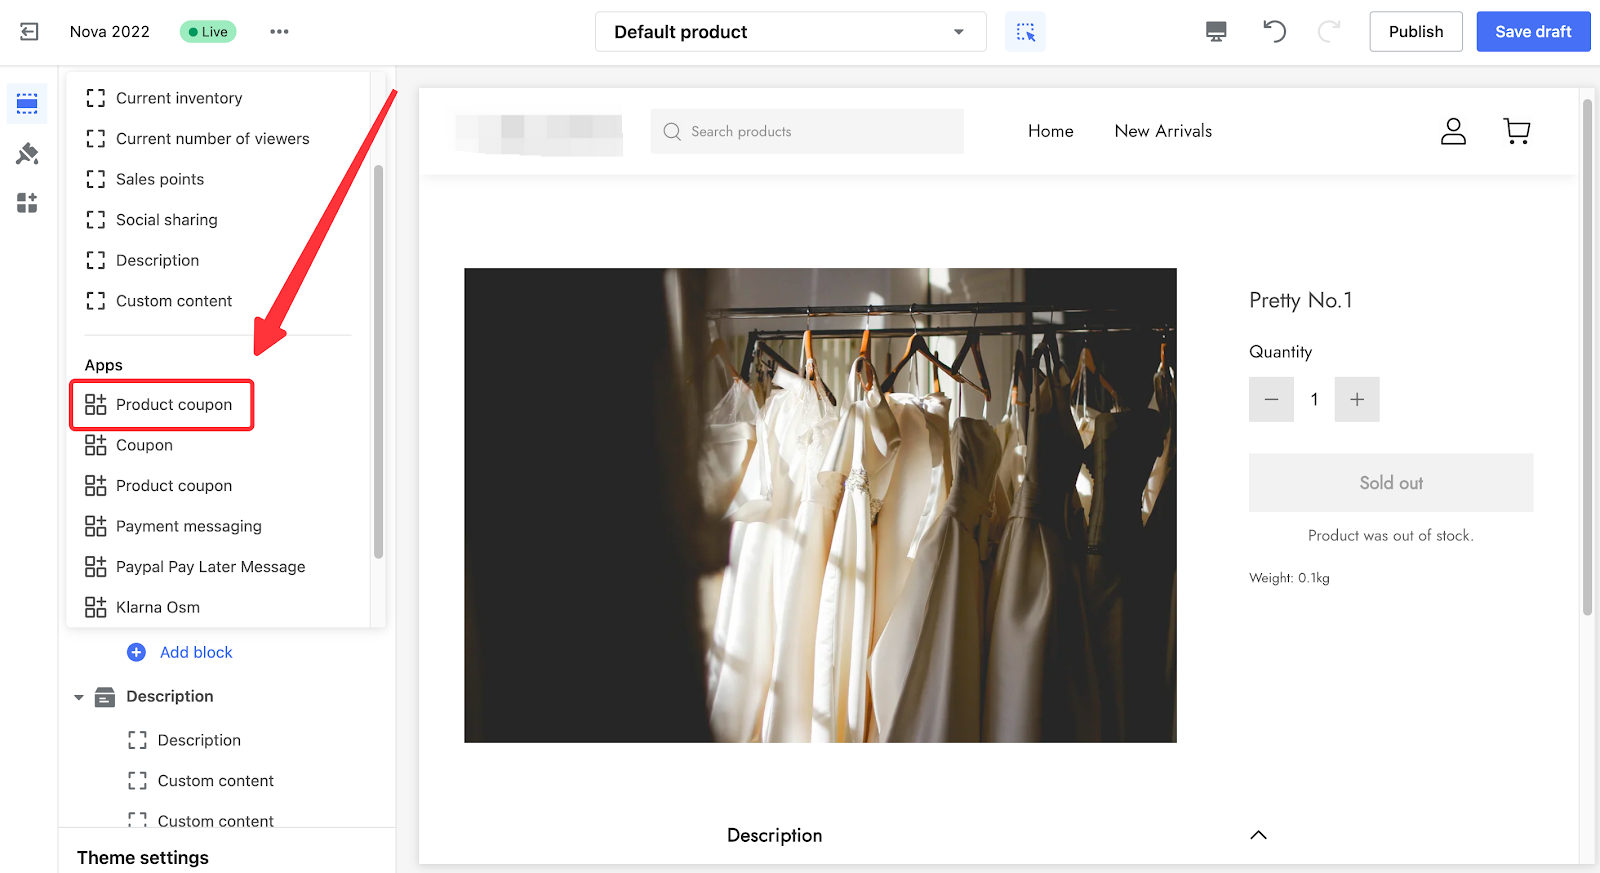The width and height of the screenshot is (1600, 873).
Task: Open the shopping cart icon
Action: 1516,131
